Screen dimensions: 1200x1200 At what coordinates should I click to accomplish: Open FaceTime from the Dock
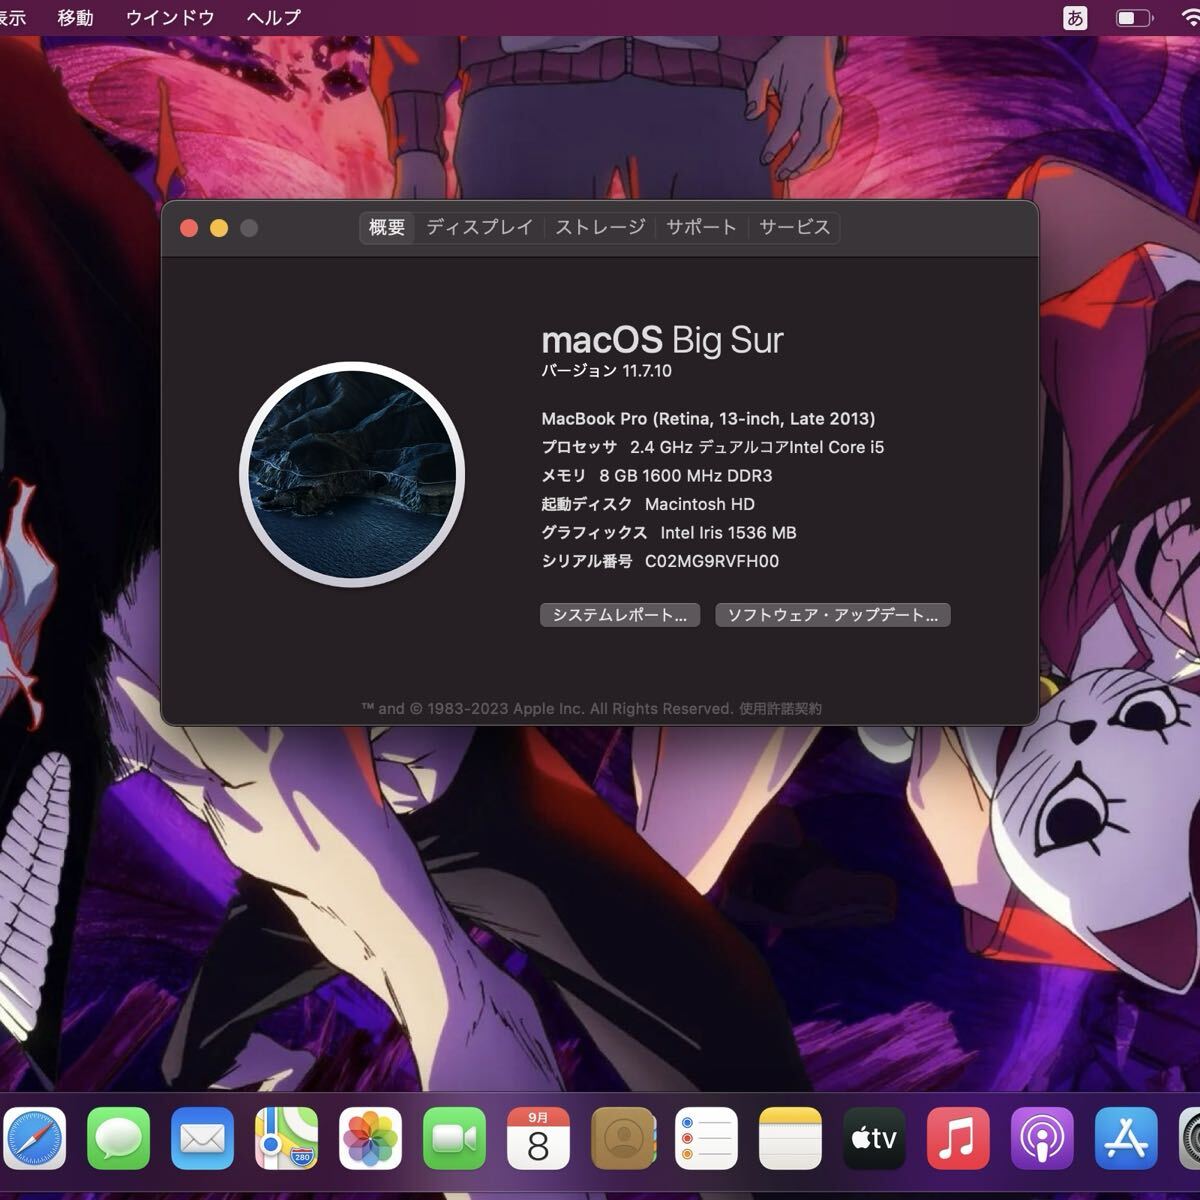pyautogui.click(x=454, y=1139)
